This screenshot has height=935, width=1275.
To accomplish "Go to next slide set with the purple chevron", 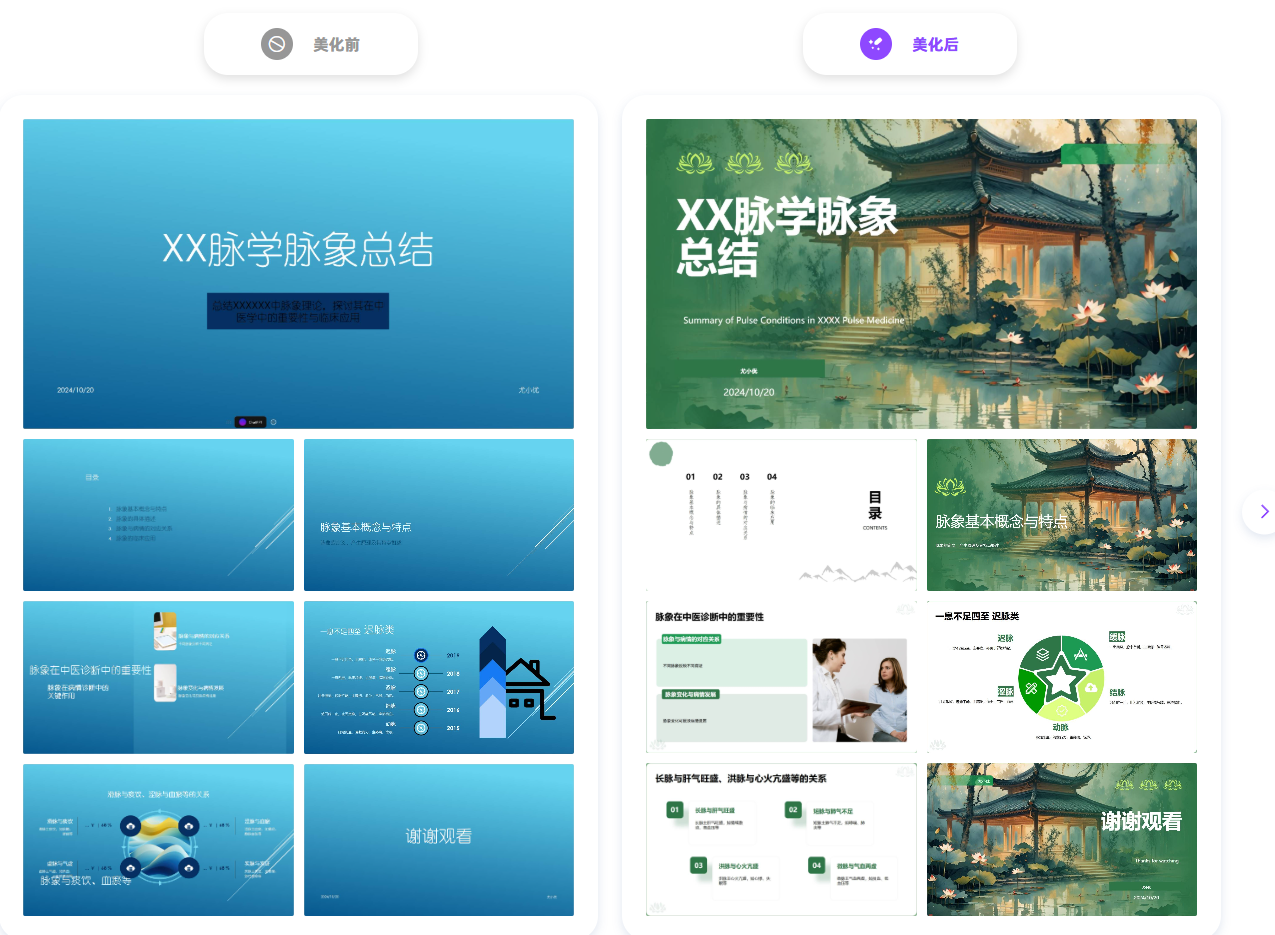I will (1264, 511).
